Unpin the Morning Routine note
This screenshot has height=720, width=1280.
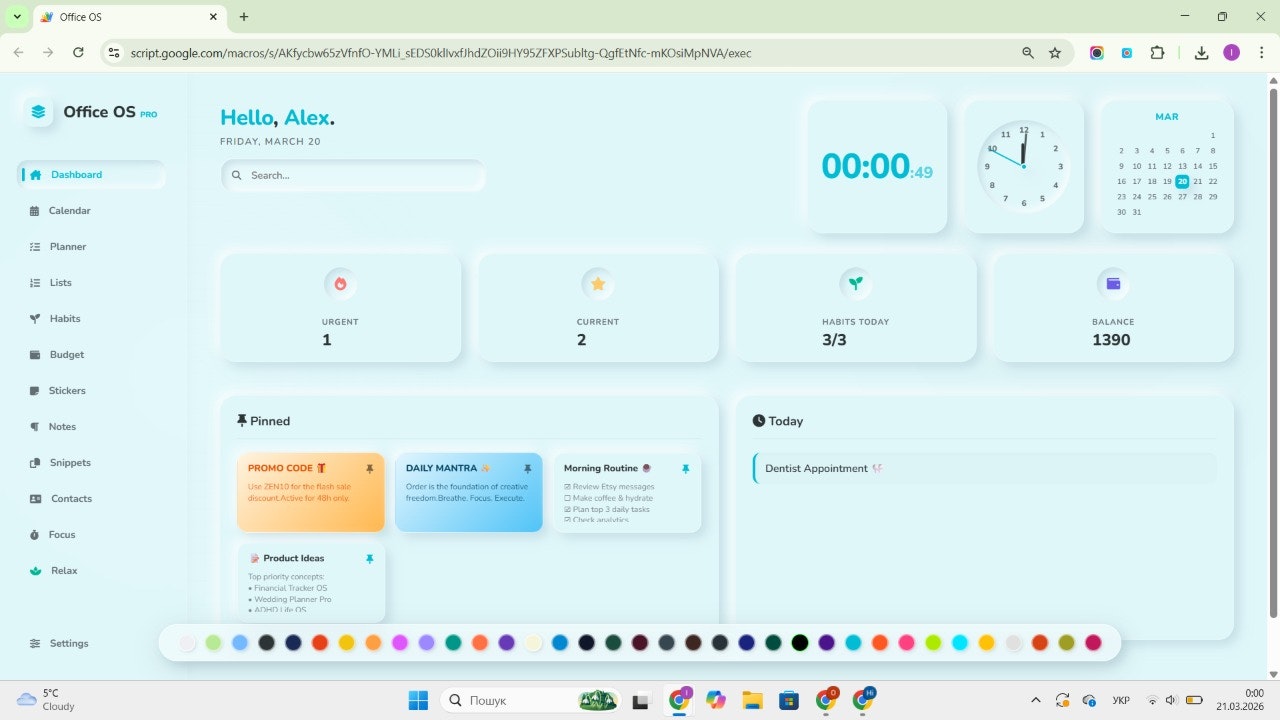point(686,468)
